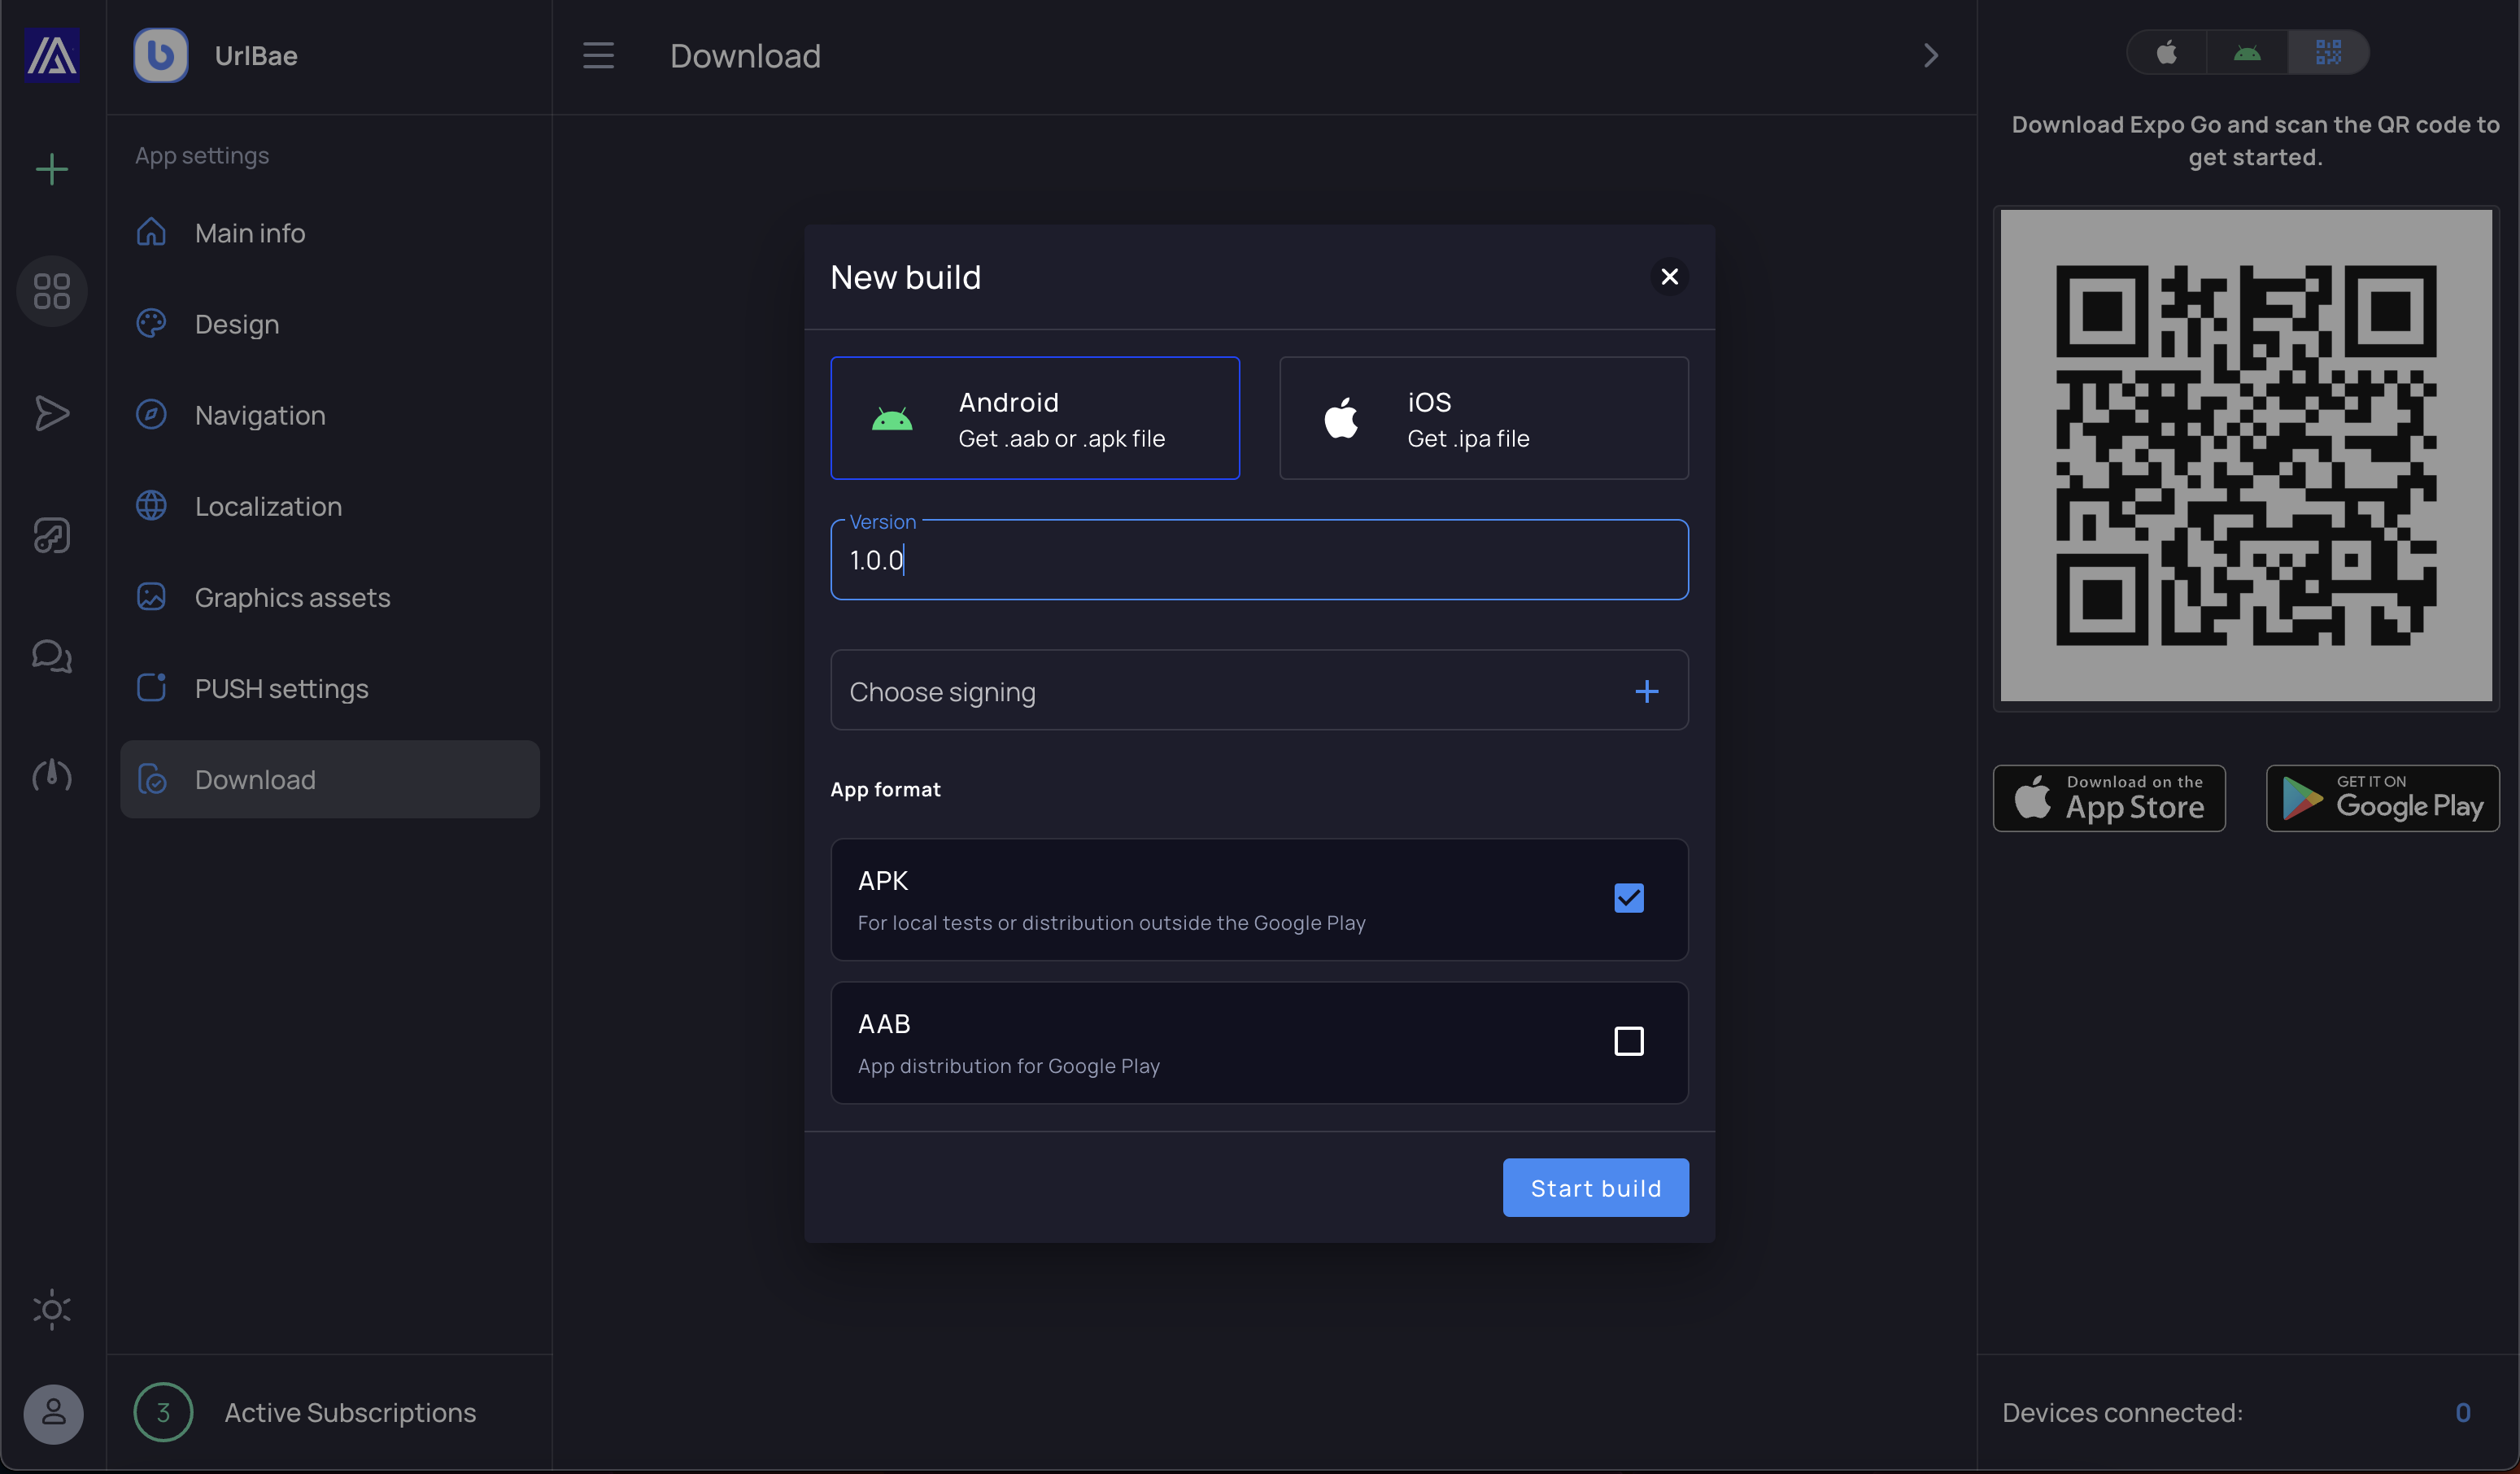Image resolution: width=2520 pixels, height=1474 pixels.
Task: Uncheck the APK format checkbox
Action: click(x=1628, y=898)
